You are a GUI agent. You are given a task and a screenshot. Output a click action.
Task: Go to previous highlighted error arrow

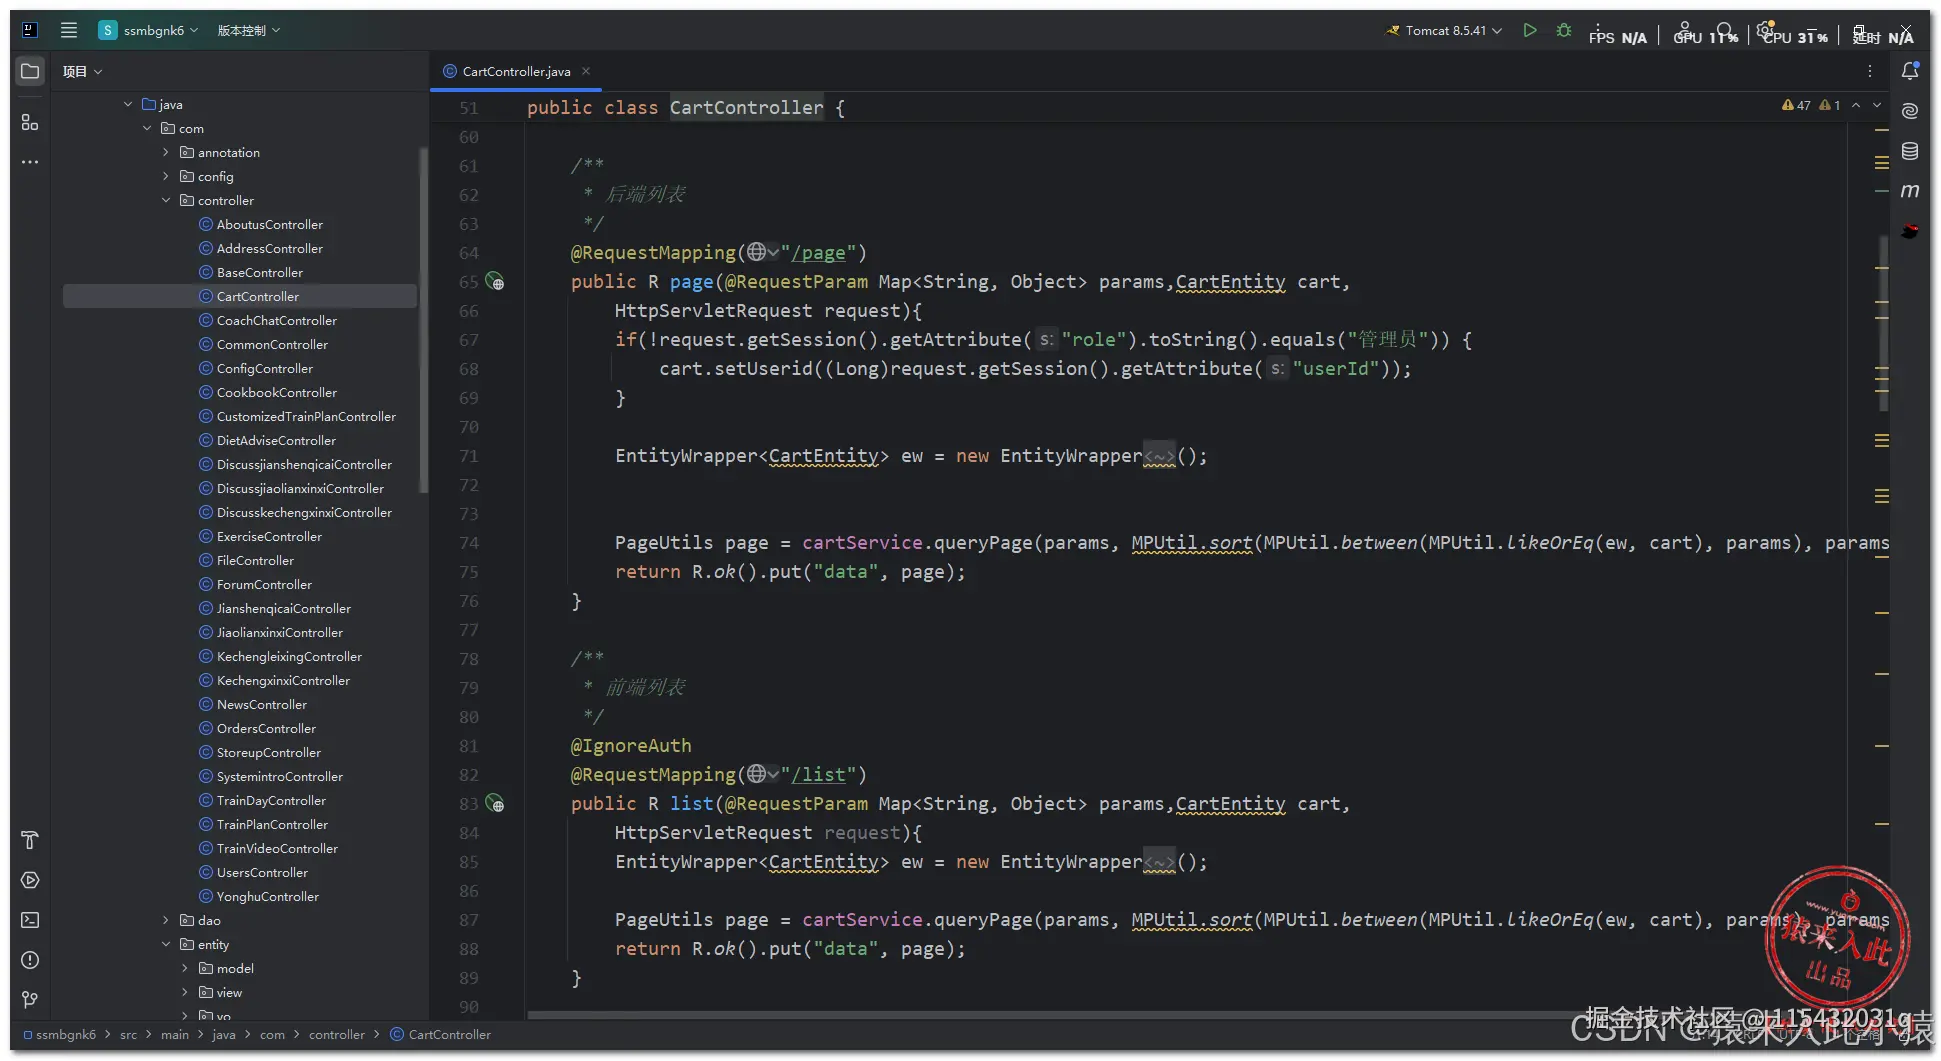coord(1856,105)
